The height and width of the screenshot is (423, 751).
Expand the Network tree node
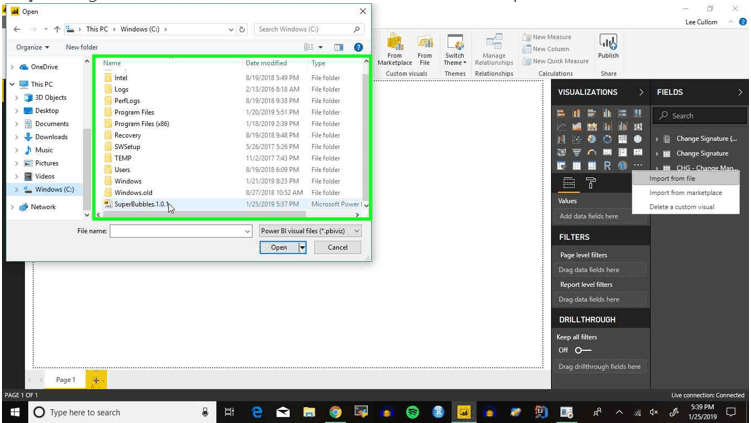pos(12,207)
